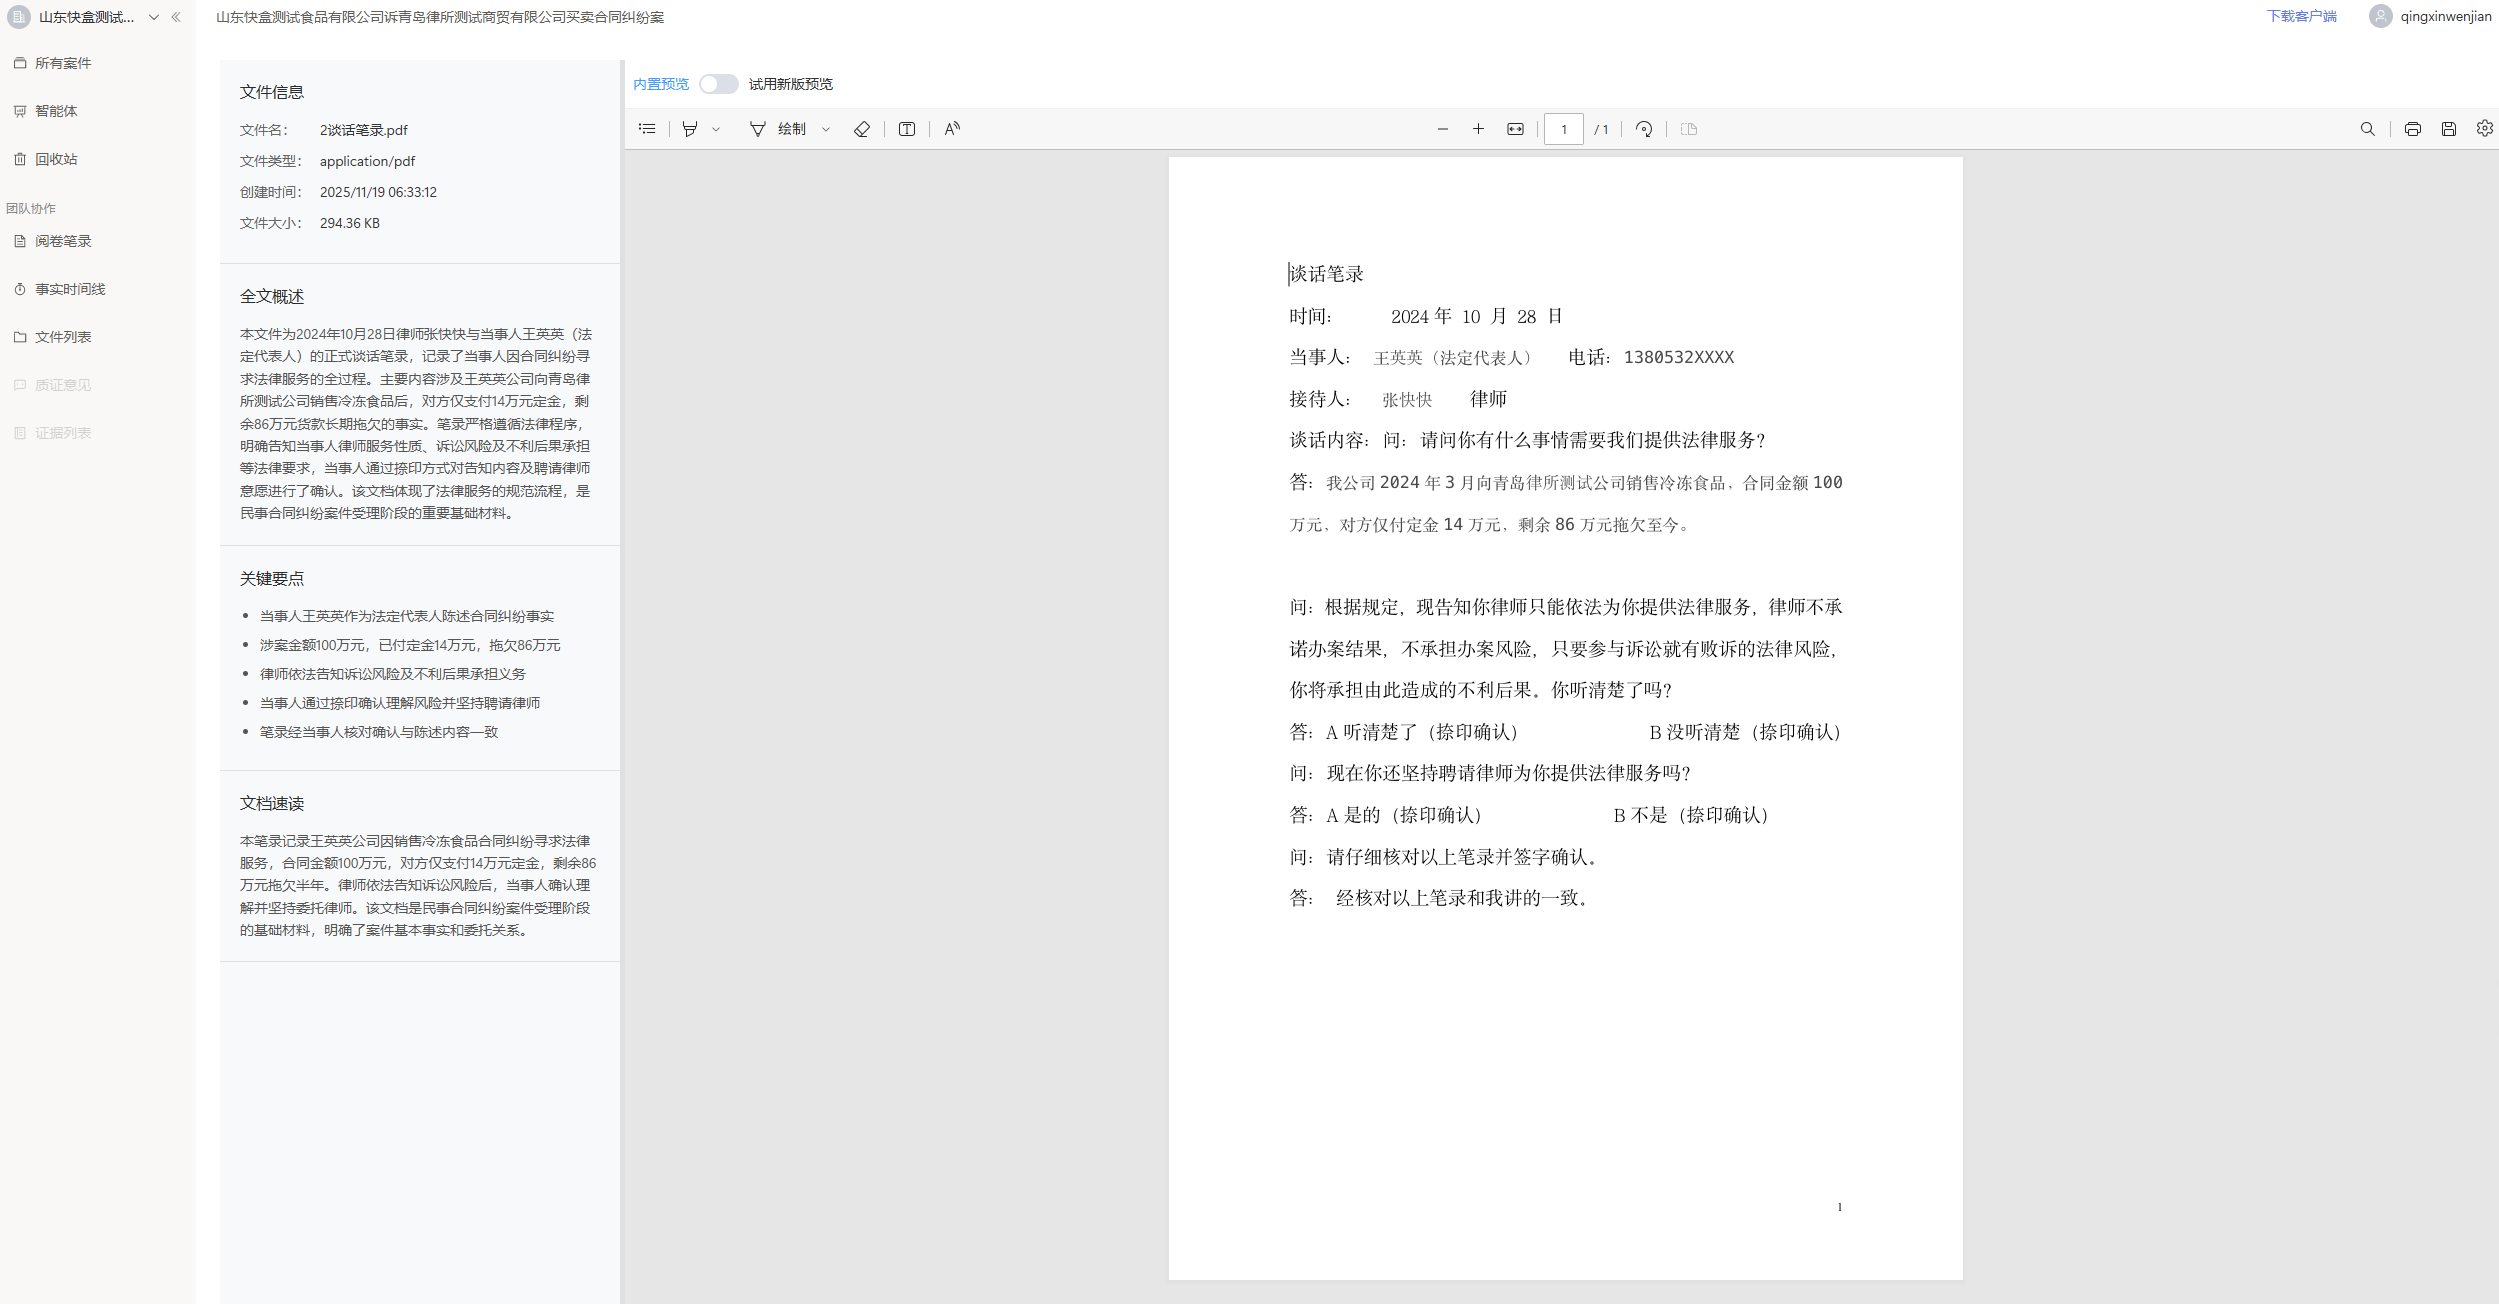Click the page number input field
The height and width of the screenshot is (1304, 2499).
pyautogui.click(x=1563, y=129)
